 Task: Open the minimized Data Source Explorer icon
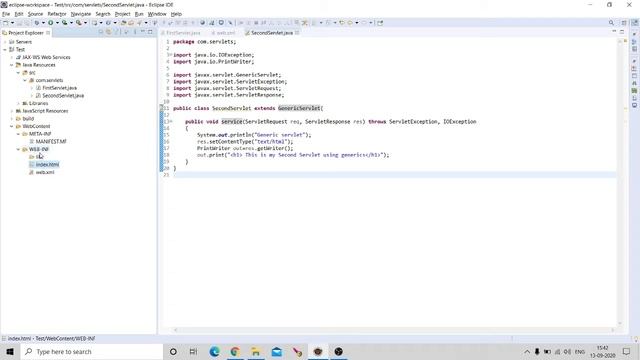click(634, 91)
